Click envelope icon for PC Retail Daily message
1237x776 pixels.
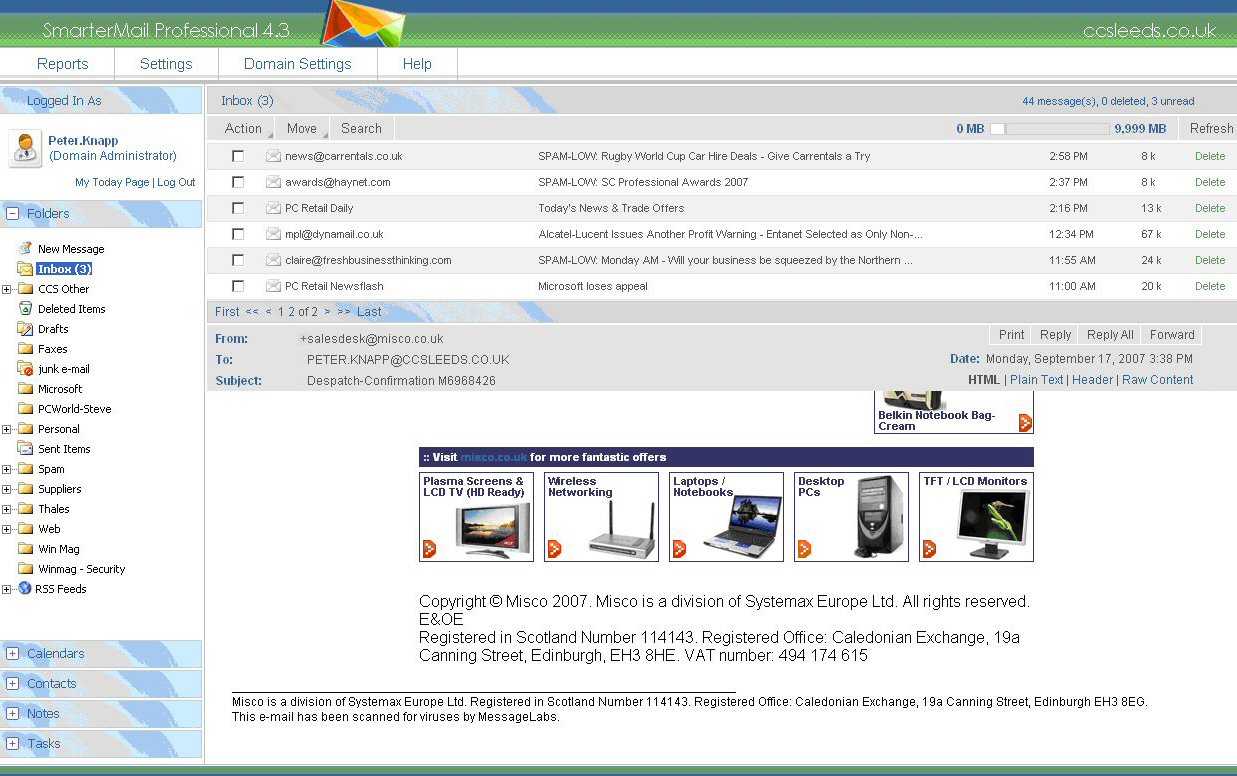[x=273, y=208]
